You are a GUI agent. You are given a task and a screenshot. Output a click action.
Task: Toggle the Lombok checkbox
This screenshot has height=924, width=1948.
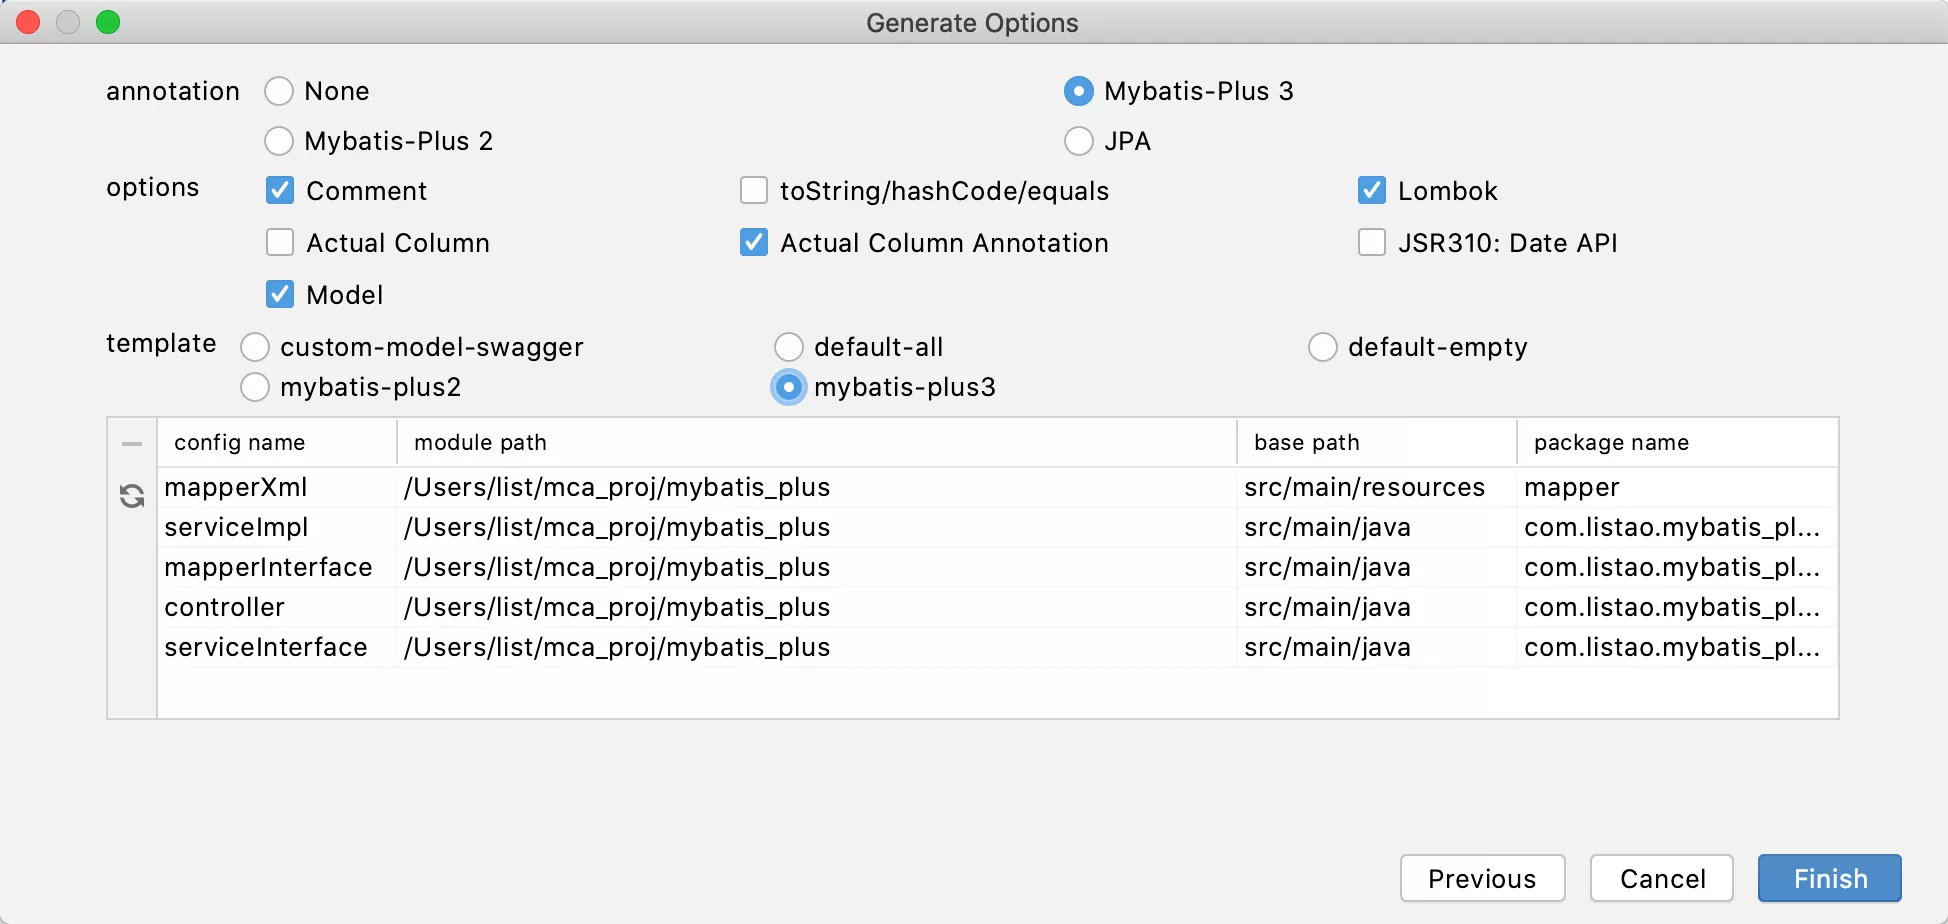1372,190
